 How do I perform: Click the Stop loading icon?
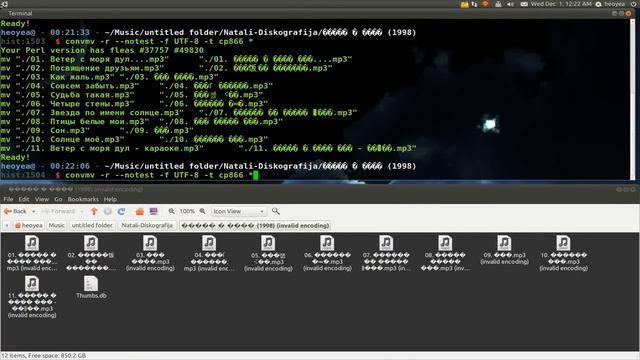point(108,211)
